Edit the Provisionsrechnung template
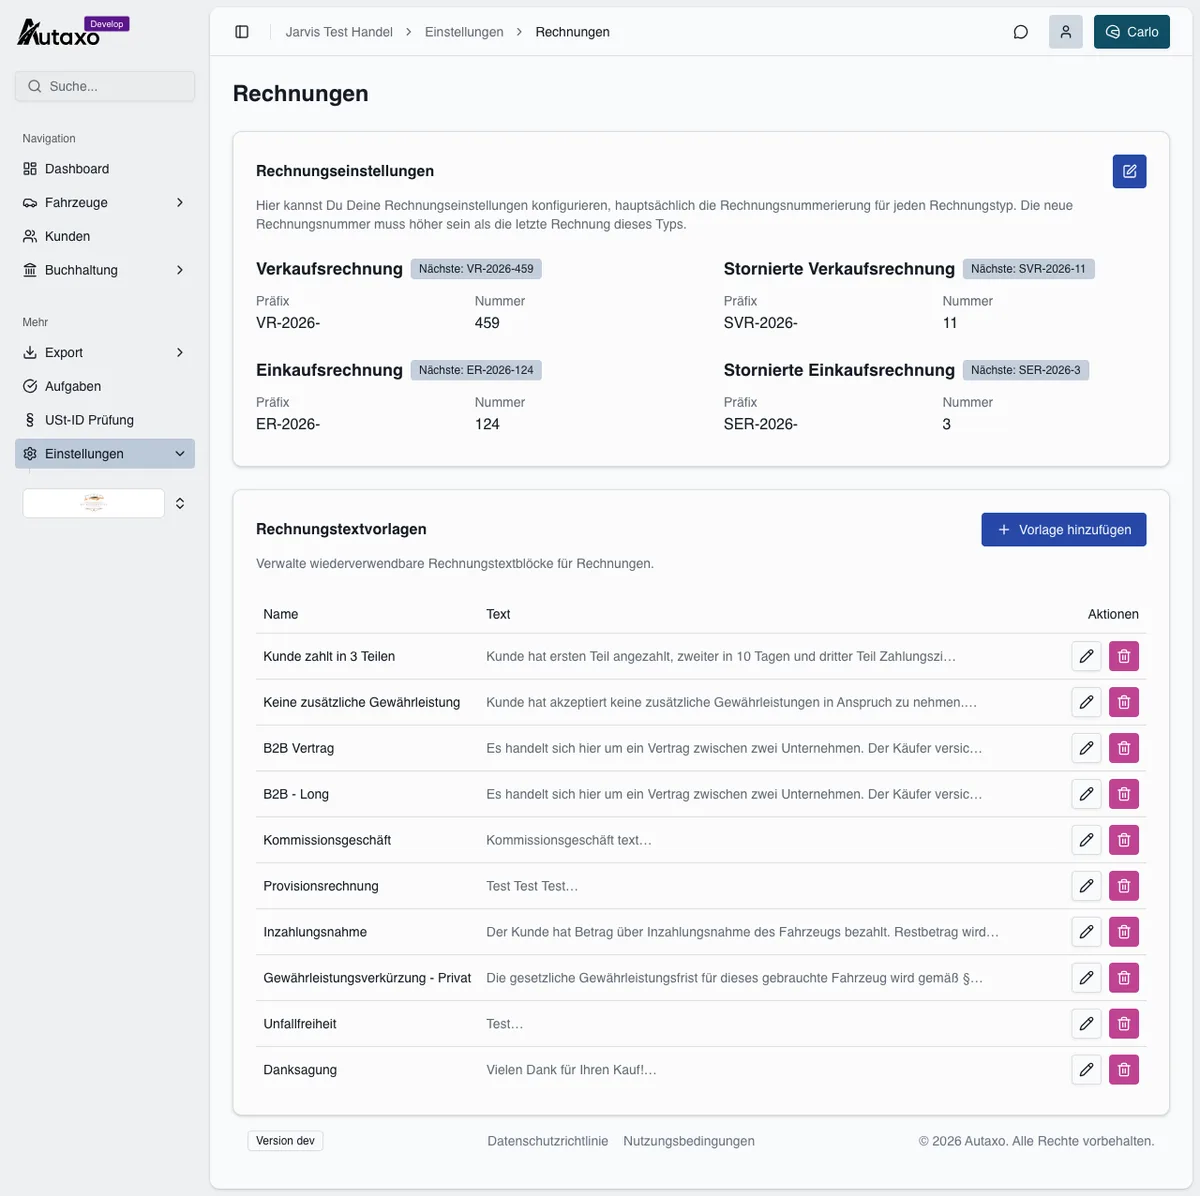This screenshot has width=1200, height=1196. point(1086,886)
